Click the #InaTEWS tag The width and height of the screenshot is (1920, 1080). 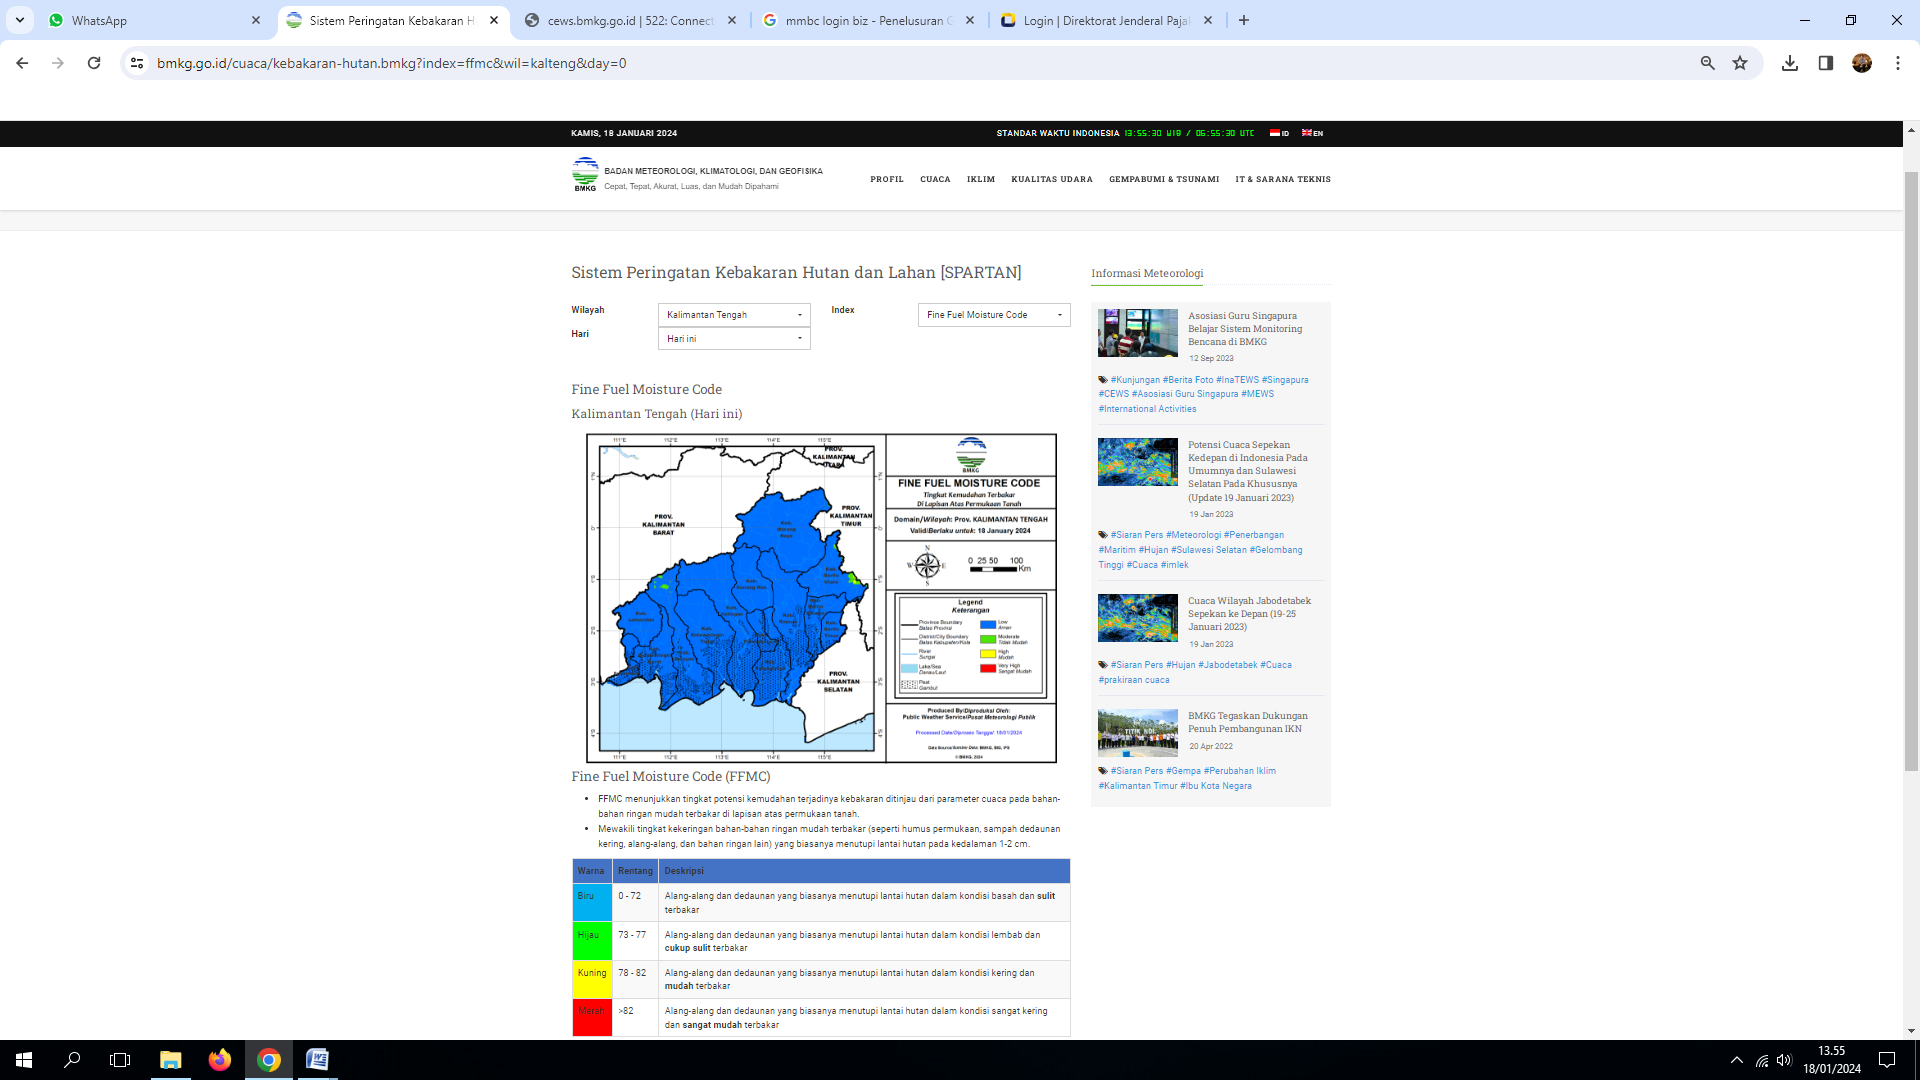point(1238,380)
